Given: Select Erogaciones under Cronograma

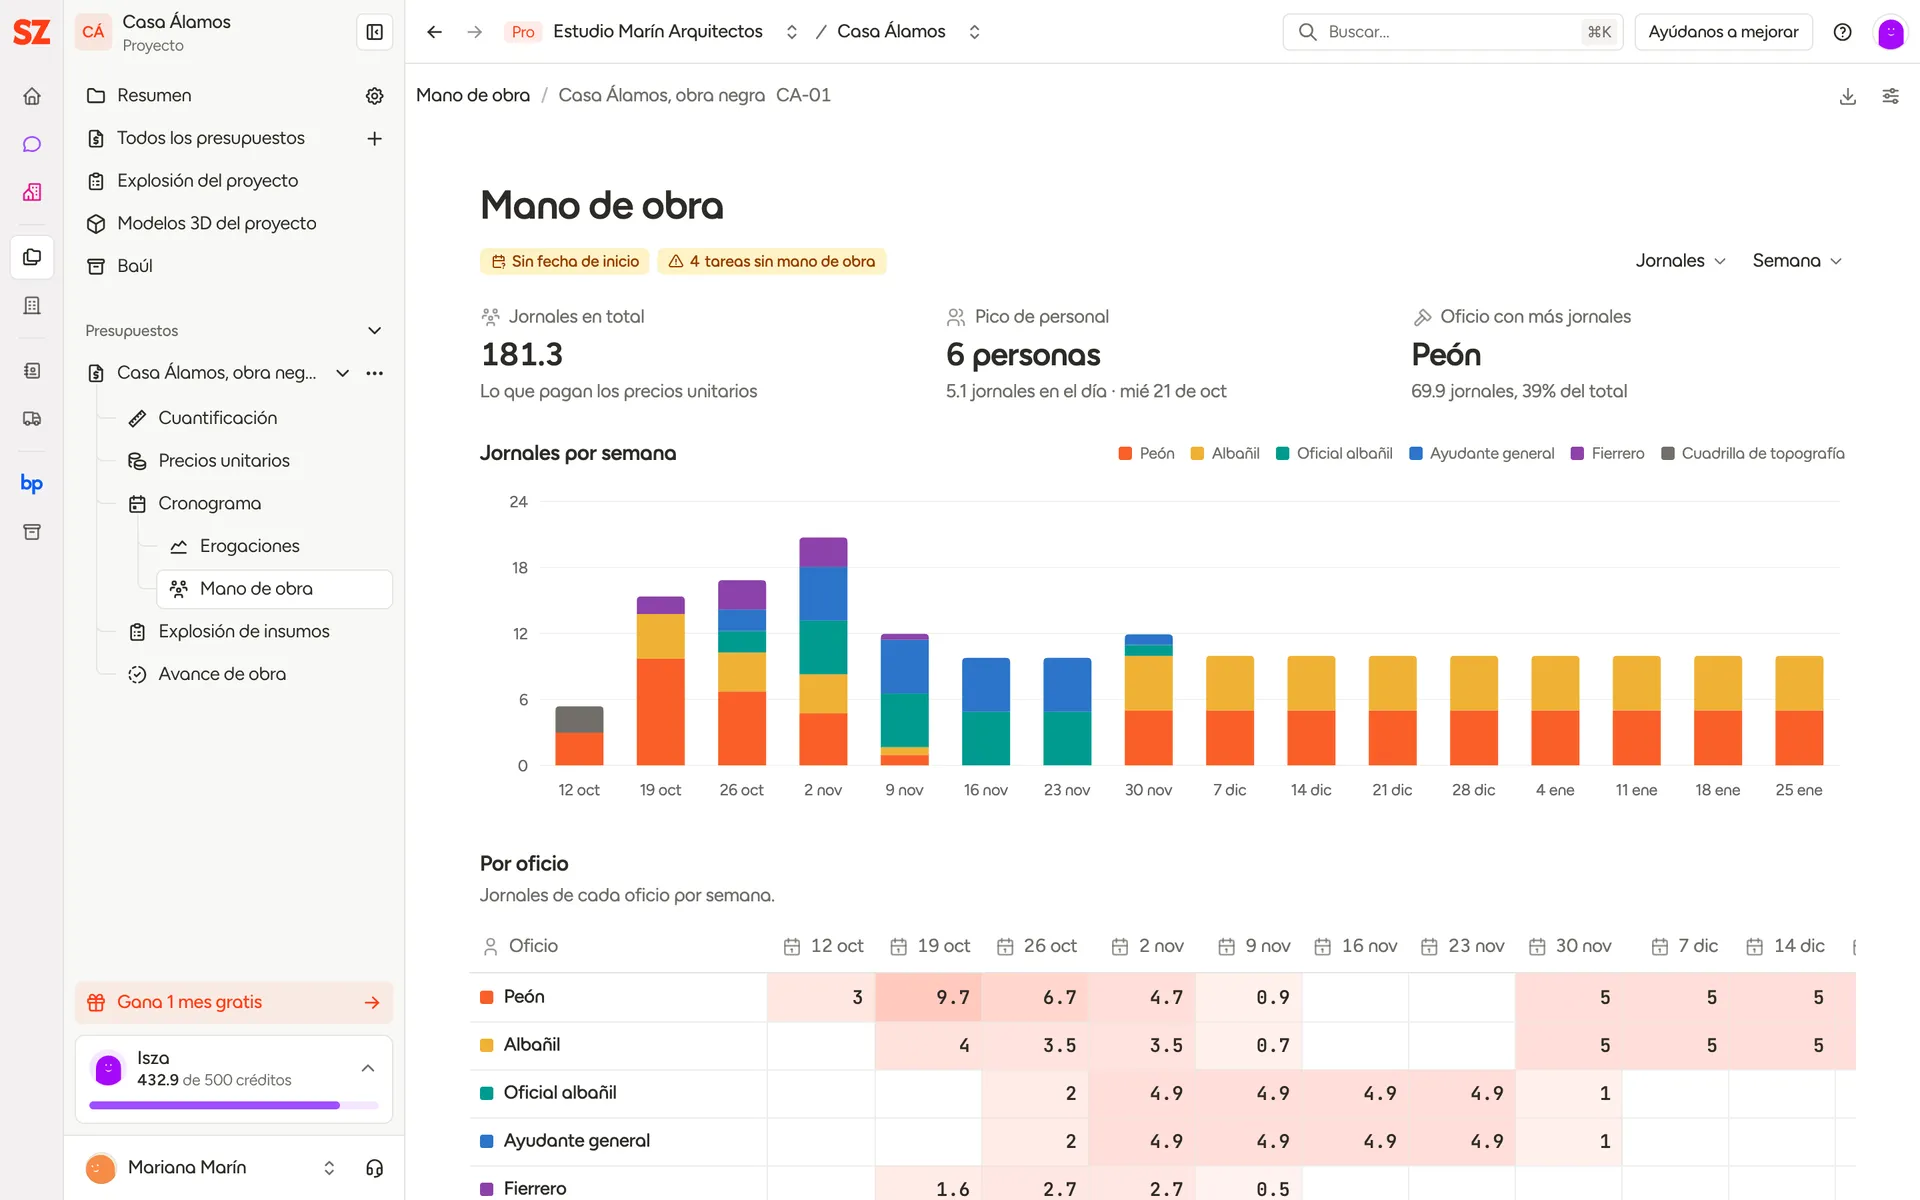Looking at the screenshot, I should 249,546.
